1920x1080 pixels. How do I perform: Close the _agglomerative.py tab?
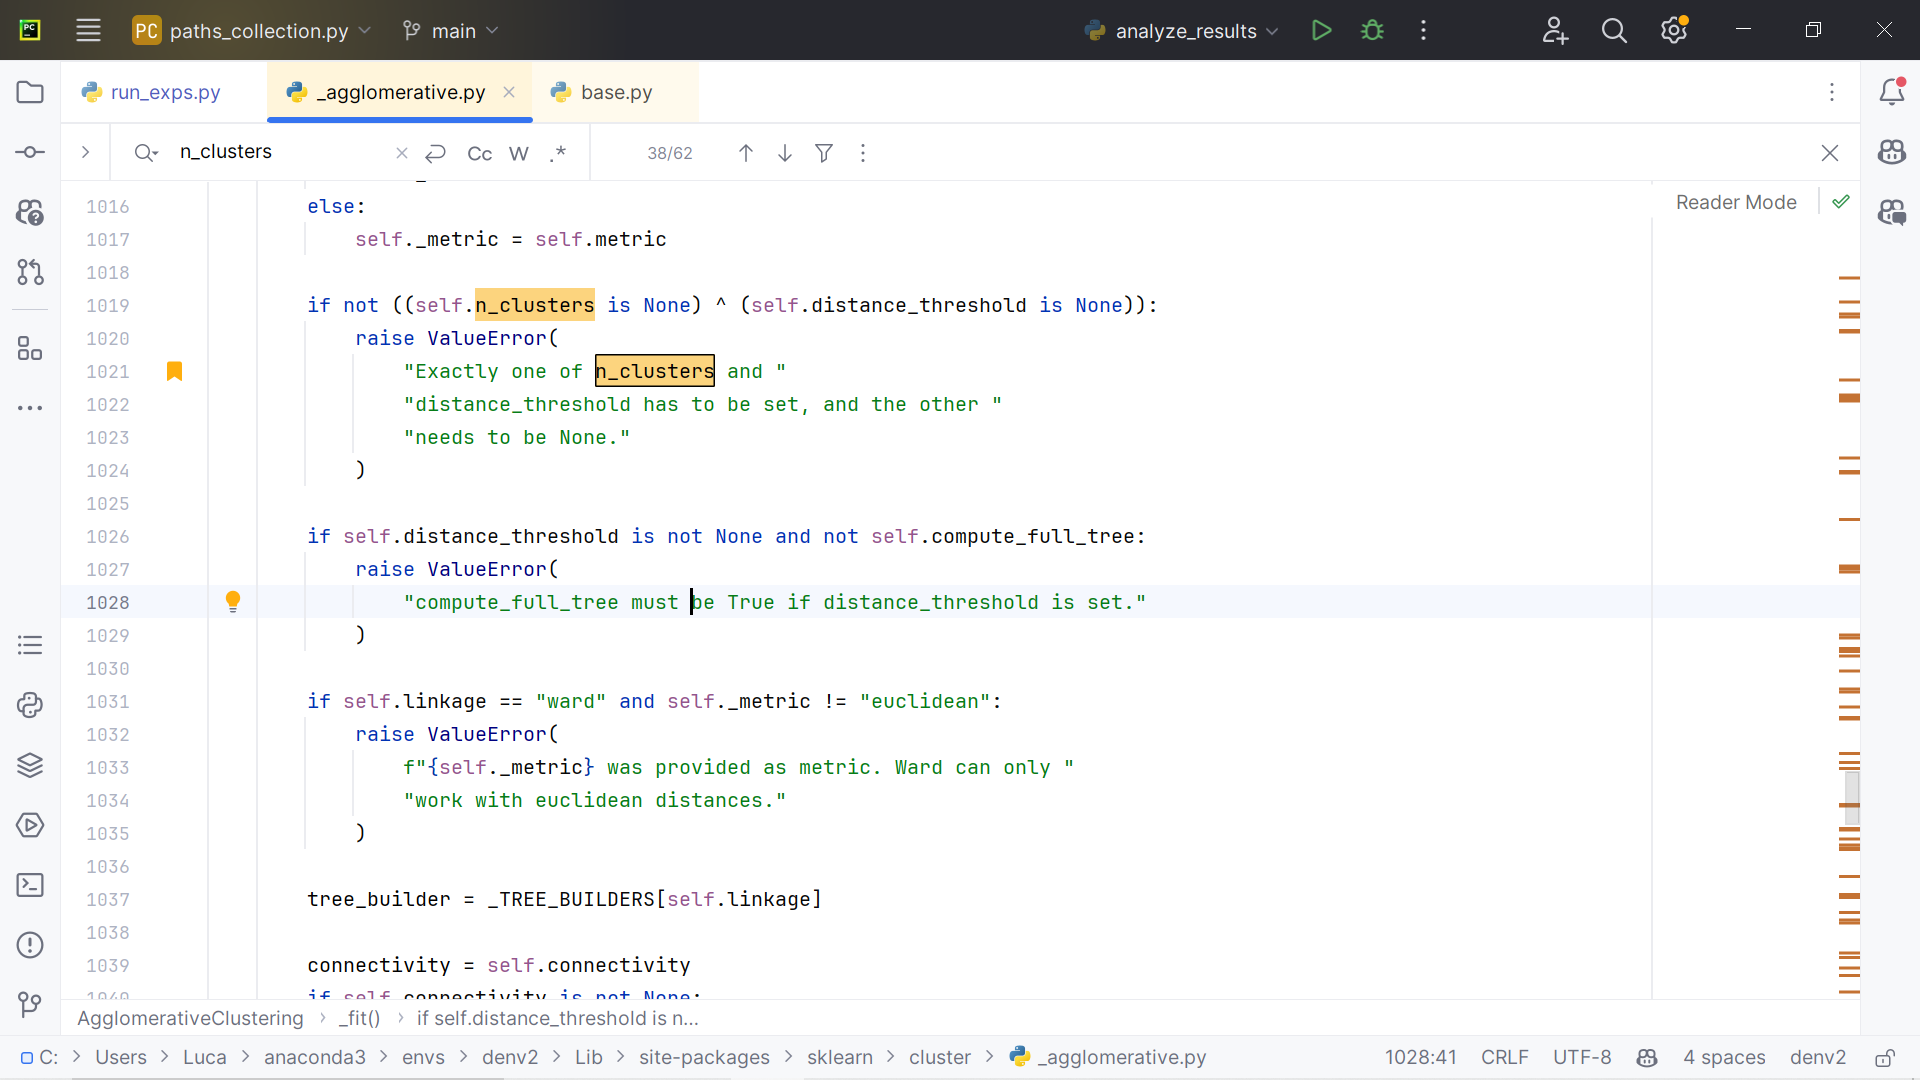(509, 92)
